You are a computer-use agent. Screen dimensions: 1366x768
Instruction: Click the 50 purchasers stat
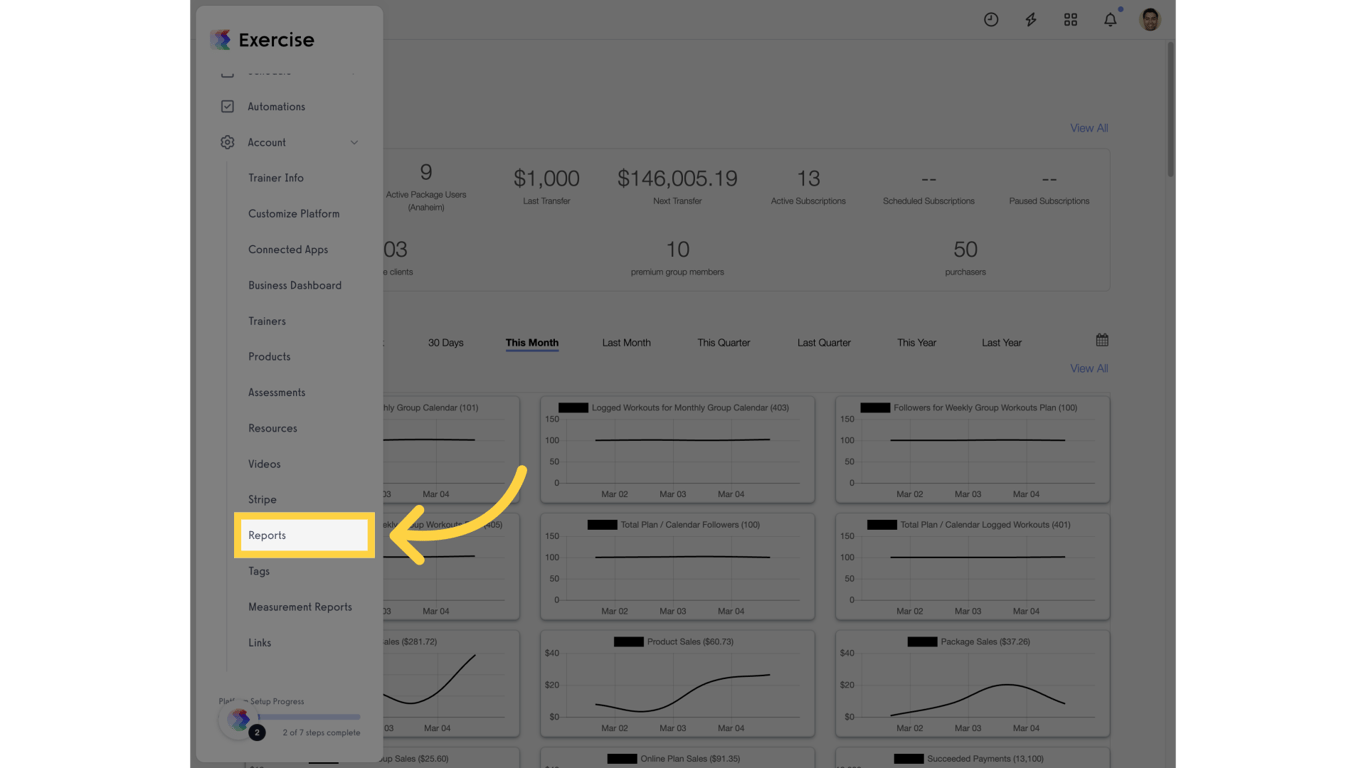(965, 257)
